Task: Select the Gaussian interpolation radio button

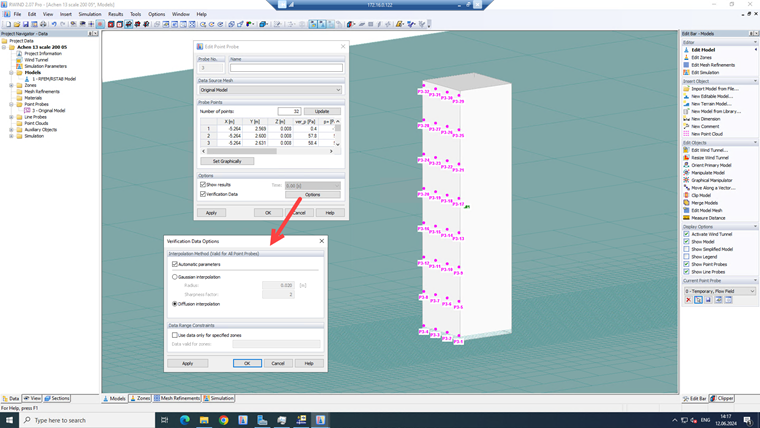Action: pyautogui.click(x=174, y=277)
